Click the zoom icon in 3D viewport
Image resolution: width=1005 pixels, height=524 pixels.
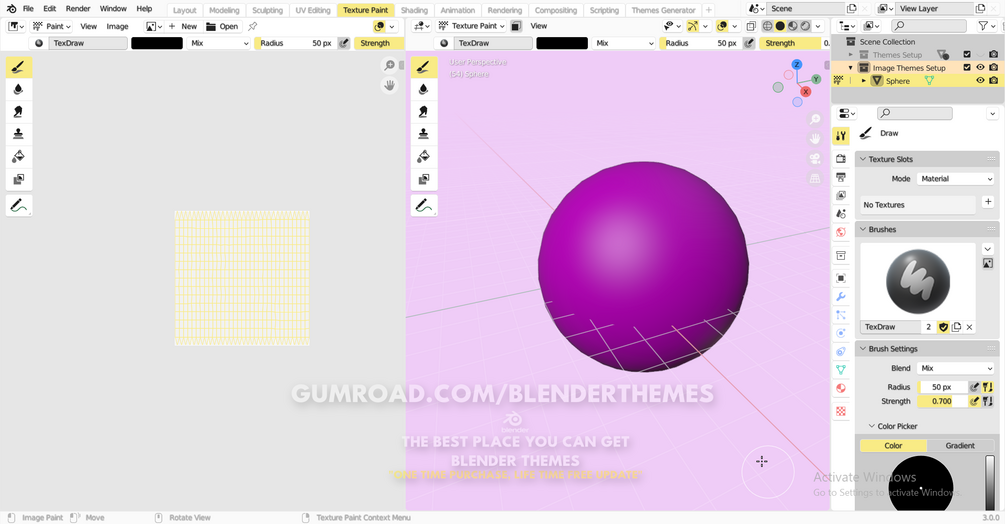tap(815, 119)
